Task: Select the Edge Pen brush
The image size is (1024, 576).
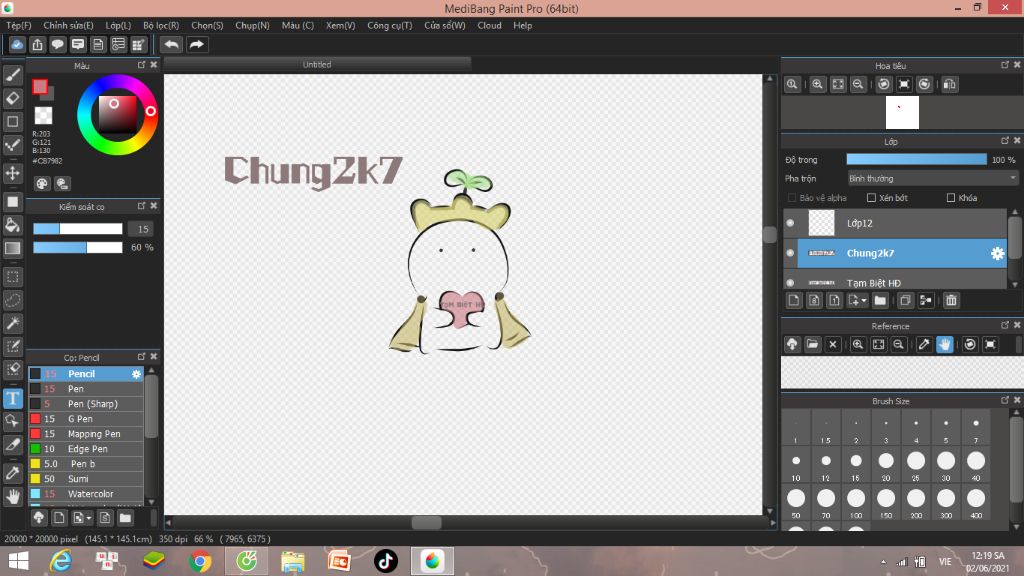Action: [x=86, y=449]
